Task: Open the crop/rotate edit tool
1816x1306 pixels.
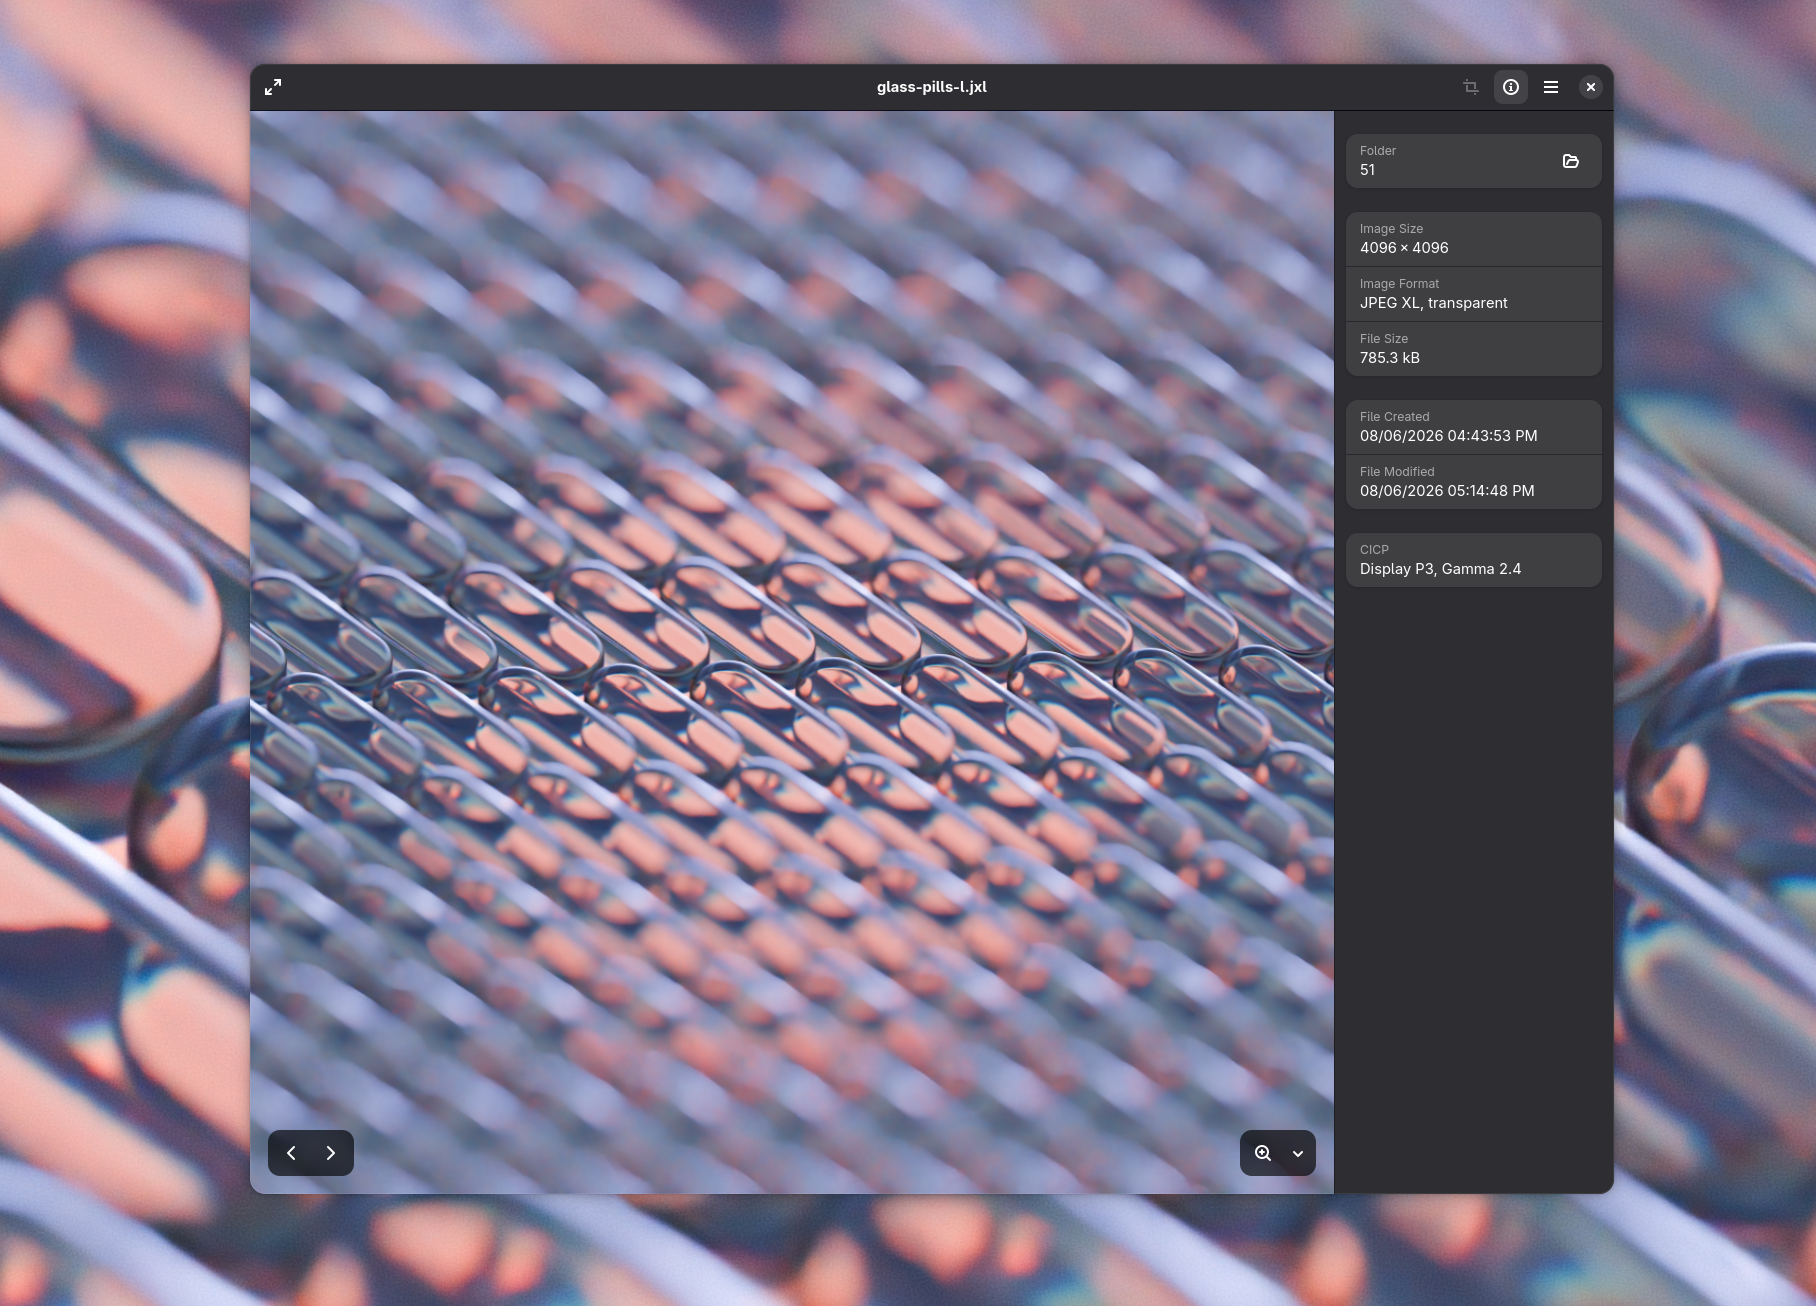Action: [1471, 87]
